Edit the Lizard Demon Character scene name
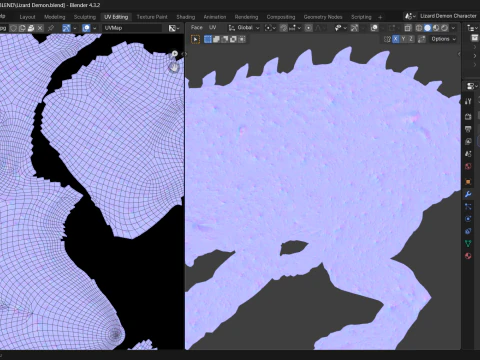The height and width of the screenshot is (360, 480). [x=448, y=16]
